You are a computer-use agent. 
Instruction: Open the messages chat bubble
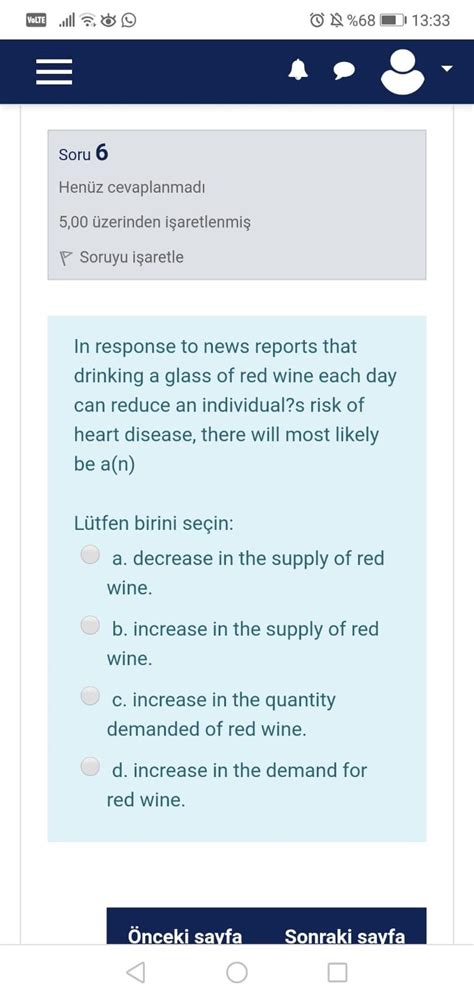pyautogui.click(x=344, y=72)
